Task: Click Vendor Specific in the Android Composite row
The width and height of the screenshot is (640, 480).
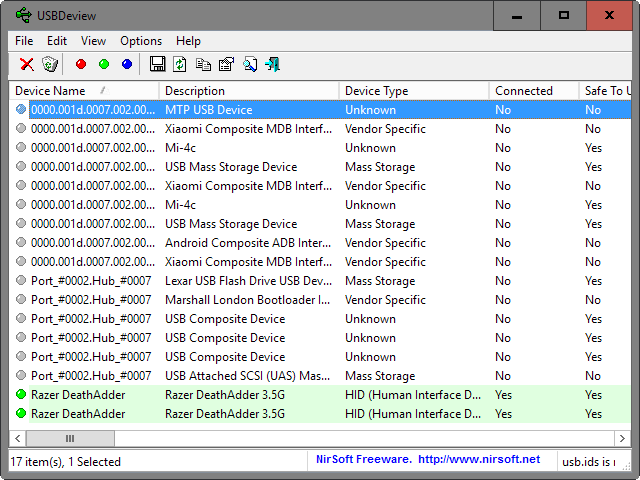Action: click(x=385, y=243)
